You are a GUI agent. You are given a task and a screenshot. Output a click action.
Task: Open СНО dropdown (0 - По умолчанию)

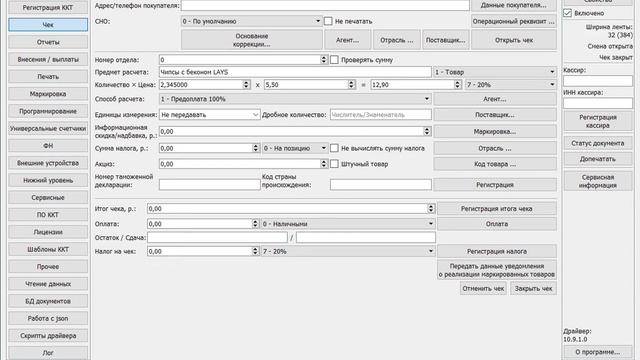[x=251, y=21]
